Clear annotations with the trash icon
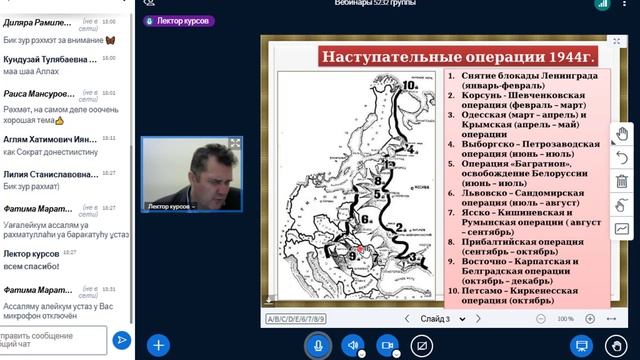This screenshot has height=360, width=640. pos(622,181)
